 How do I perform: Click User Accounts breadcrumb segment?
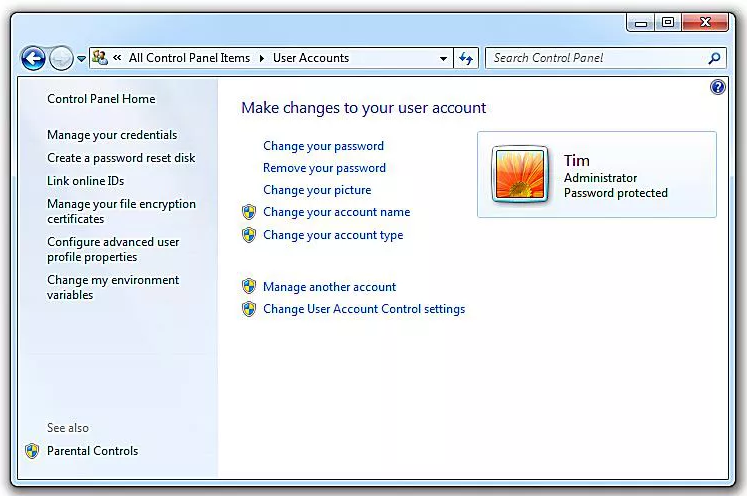[311, 58]
